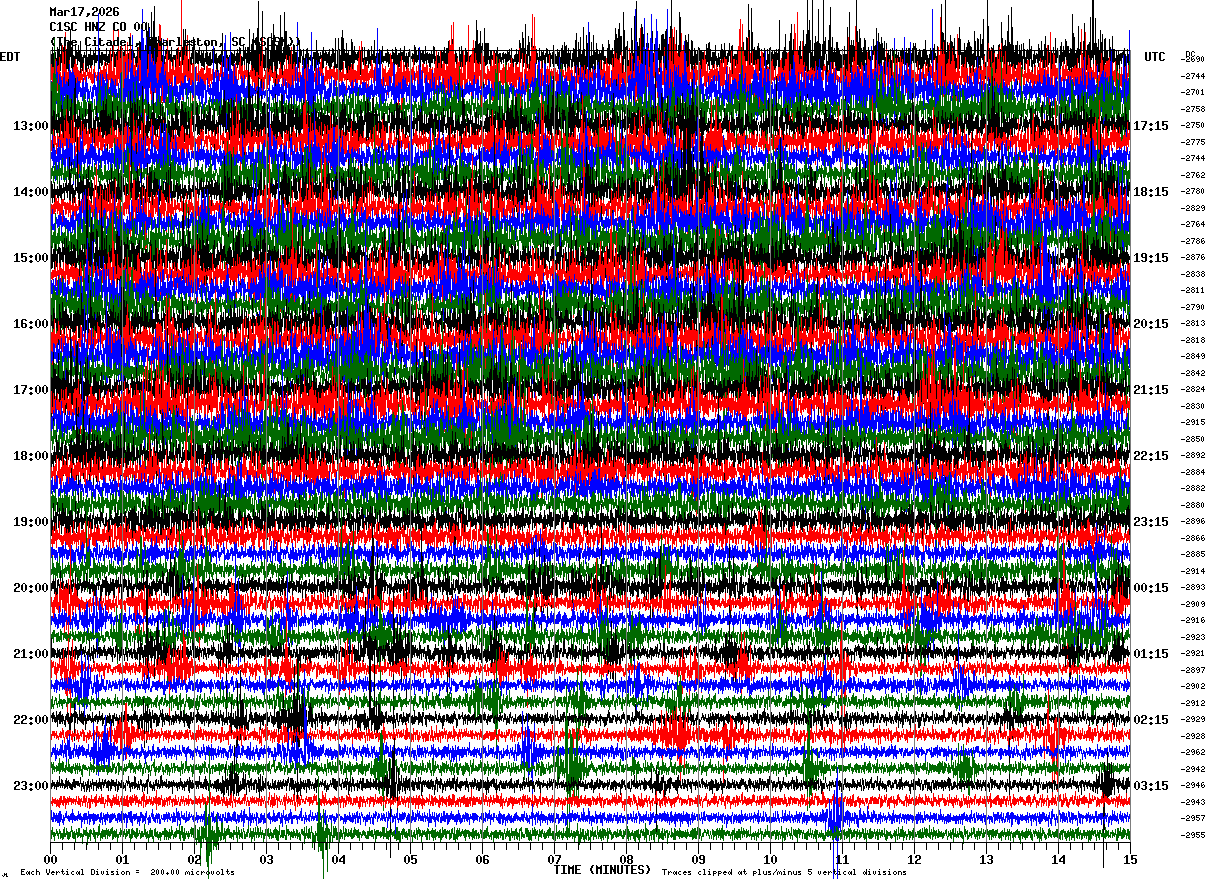Click minute 01 on the time axis
Image resolution: width=1210 pixels, height=886 pixels.
click(x=123, y=860)
